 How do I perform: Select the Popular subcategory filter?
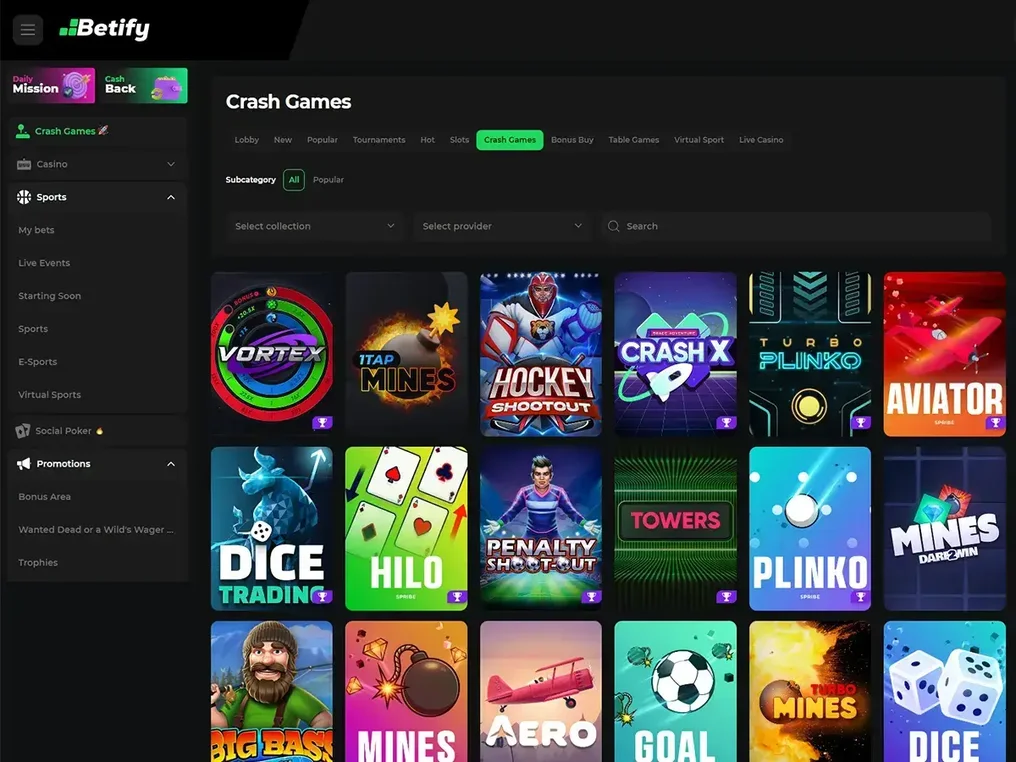[328, 179]
